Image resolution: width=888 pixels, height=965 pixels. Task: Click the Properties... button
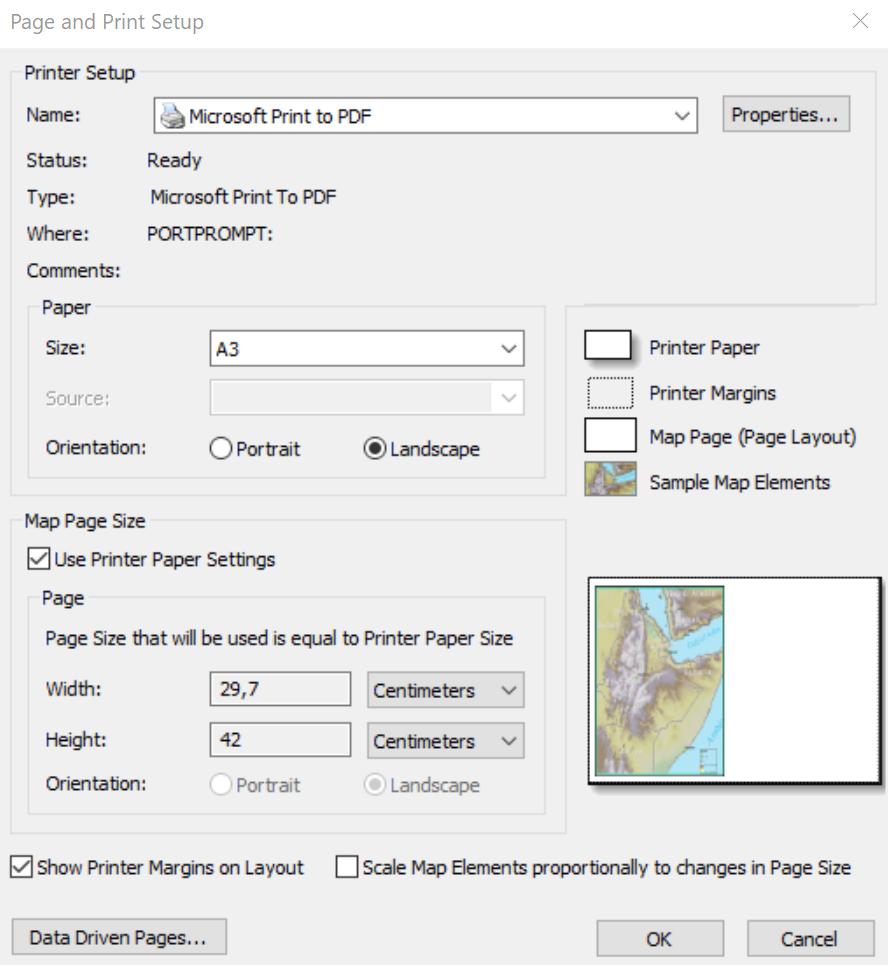pos(786,114)
